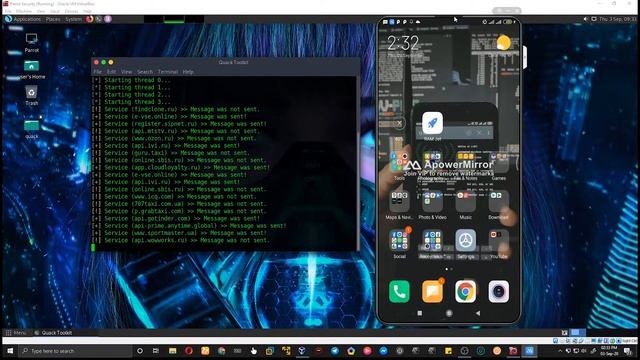Open the RAM Jet rocket app on phone
This screenshot has width=640, height=360.
[432, 122]
